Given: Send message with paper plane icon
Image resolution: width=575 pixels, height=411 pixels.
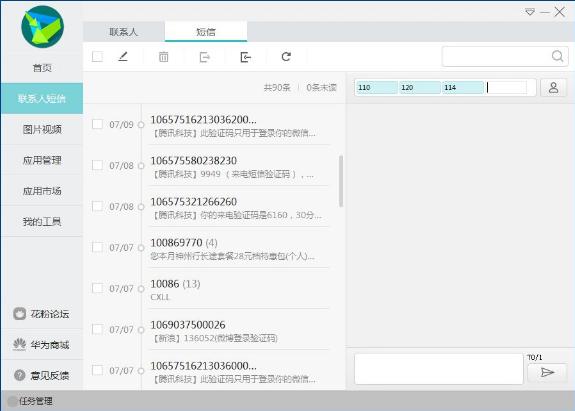Looking at the screenshot, I should [x=547, y=373].
